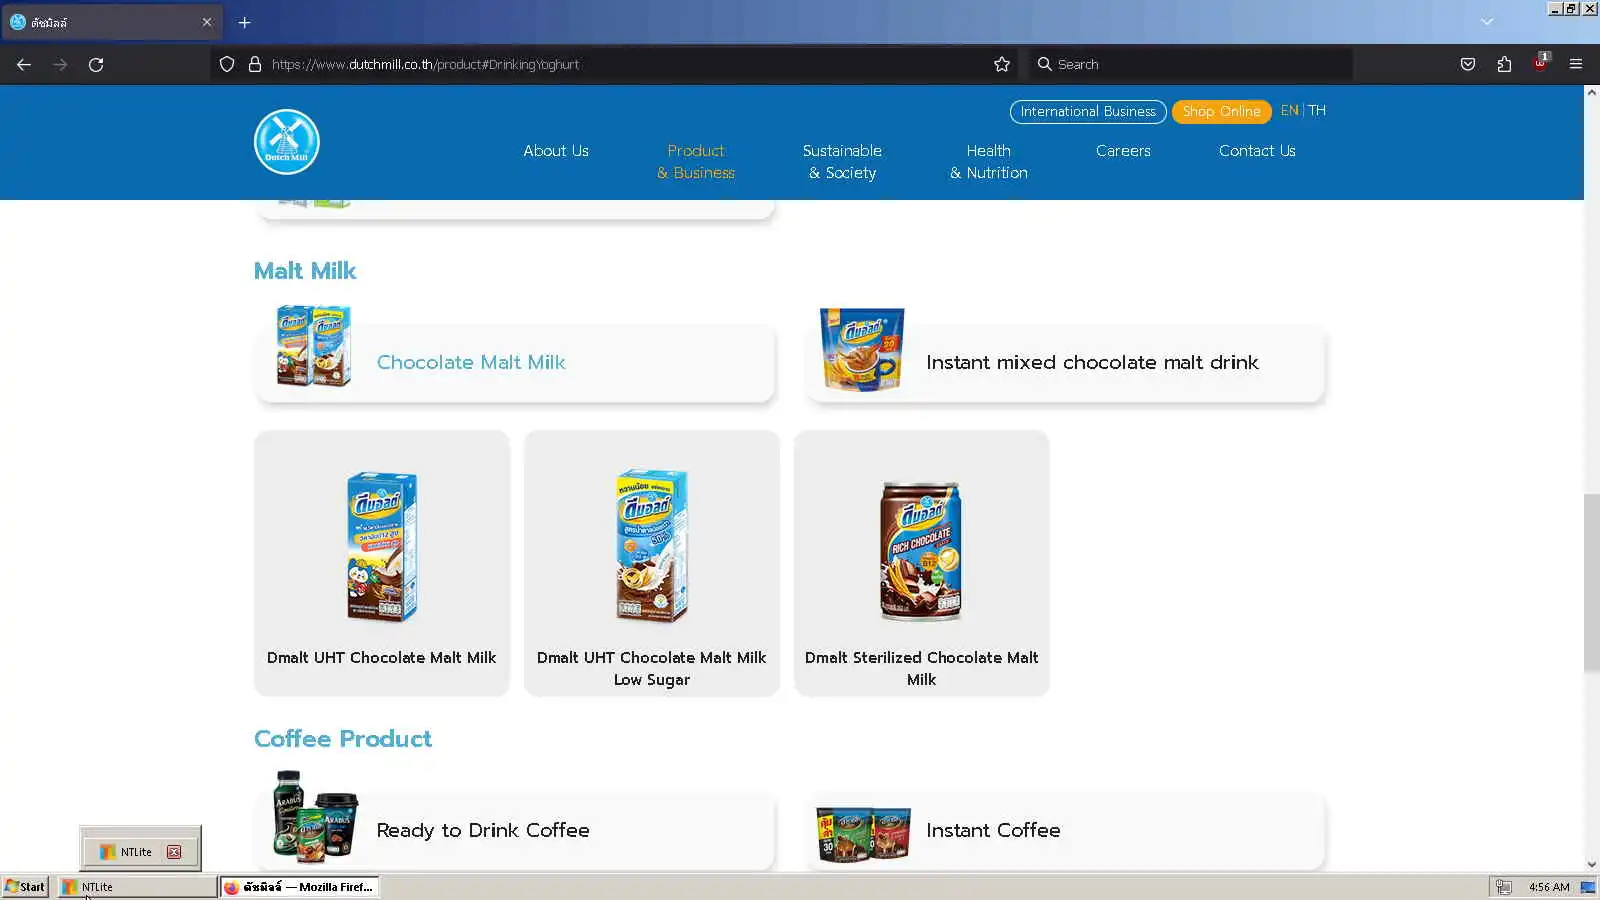This screenshot has width=1600, height=900.
Task: Click Instant chocolate malt bag thumbnail
Action: 862,349
